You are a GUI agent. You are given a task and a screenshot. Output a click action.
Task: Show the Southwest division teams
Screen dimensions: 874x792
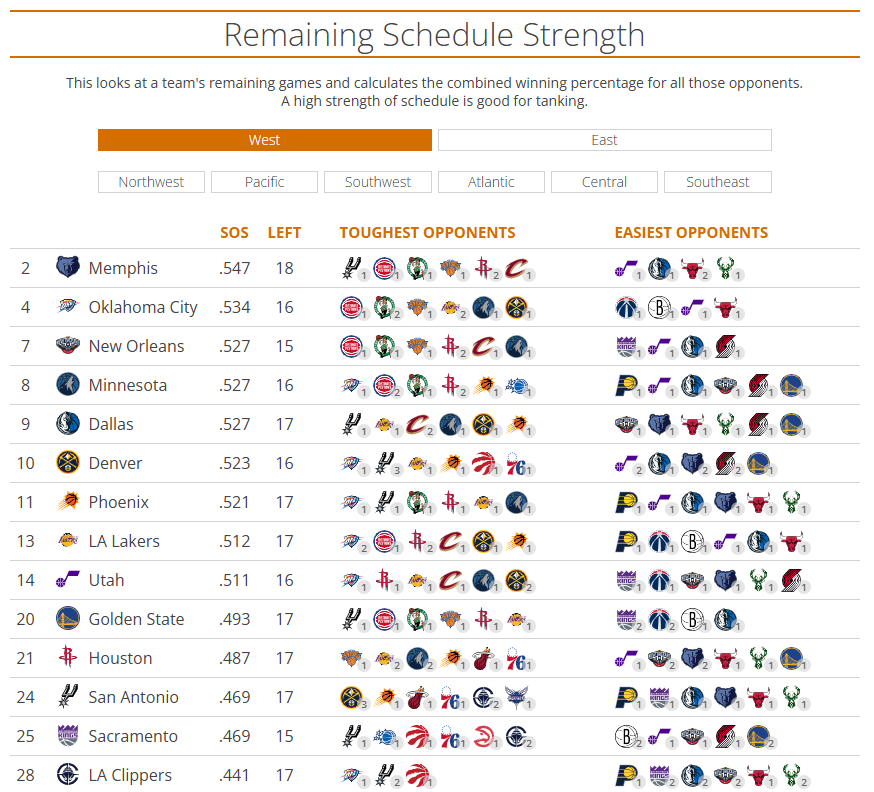(378, 182)
